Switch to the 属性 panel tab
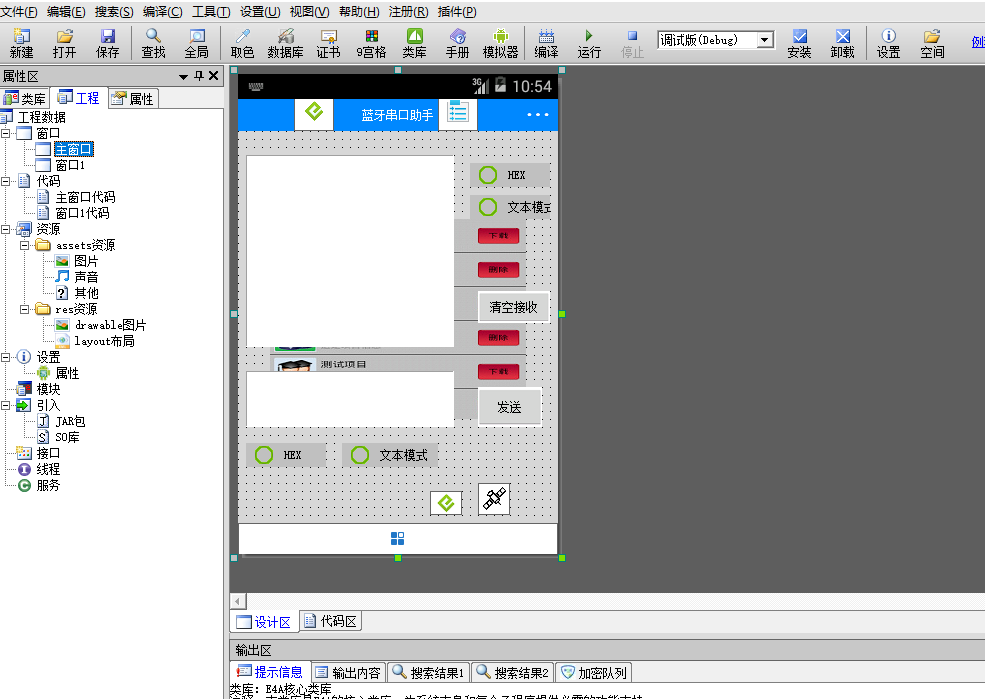This screenshot has width=985, height=699. [133, 99]
